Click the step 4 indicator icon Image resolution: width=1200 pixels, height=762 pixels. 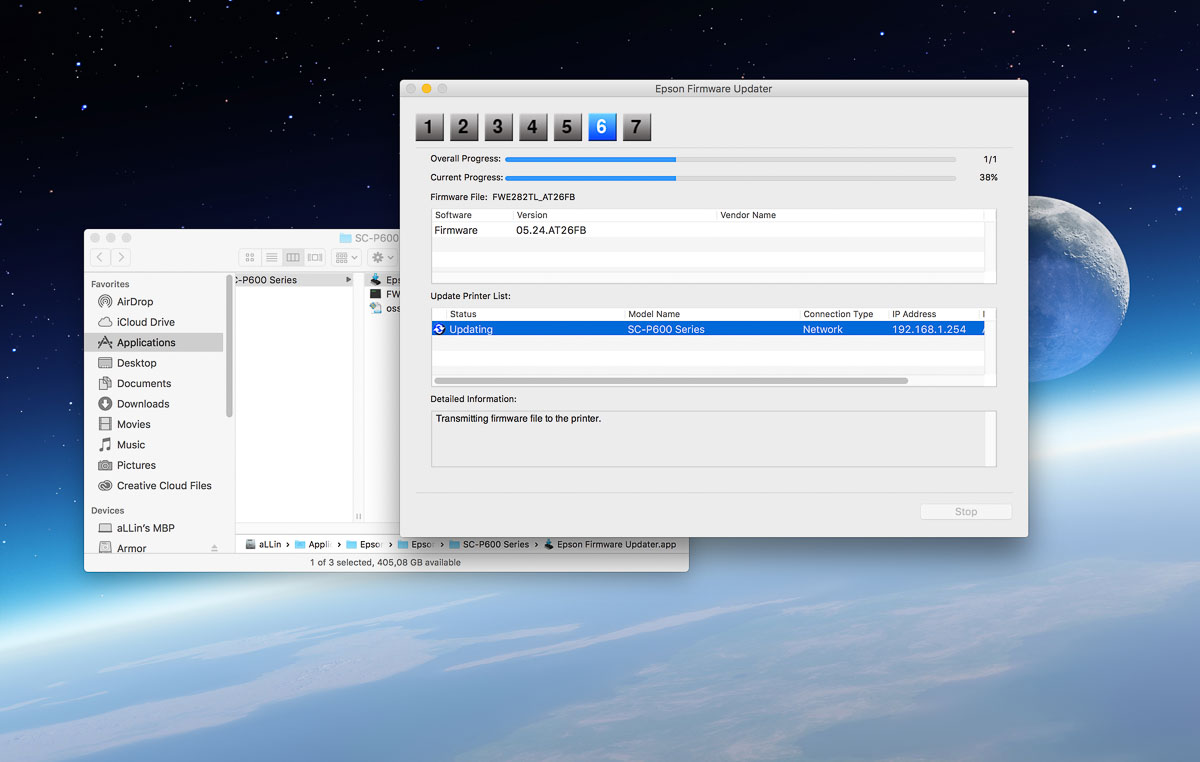pos(532,127)
